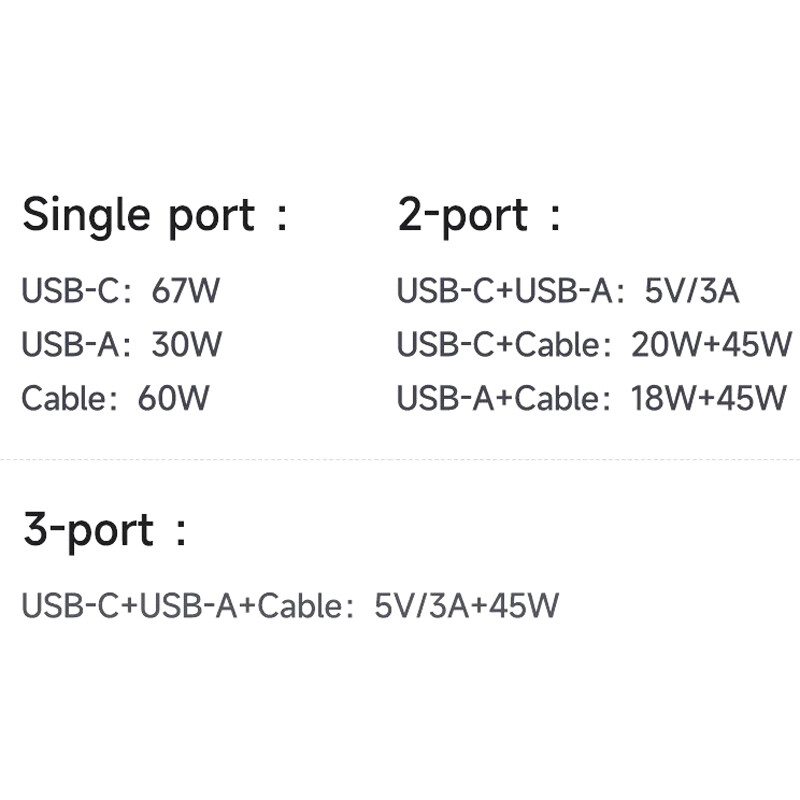Click the dashed divider line

[400, 459]
